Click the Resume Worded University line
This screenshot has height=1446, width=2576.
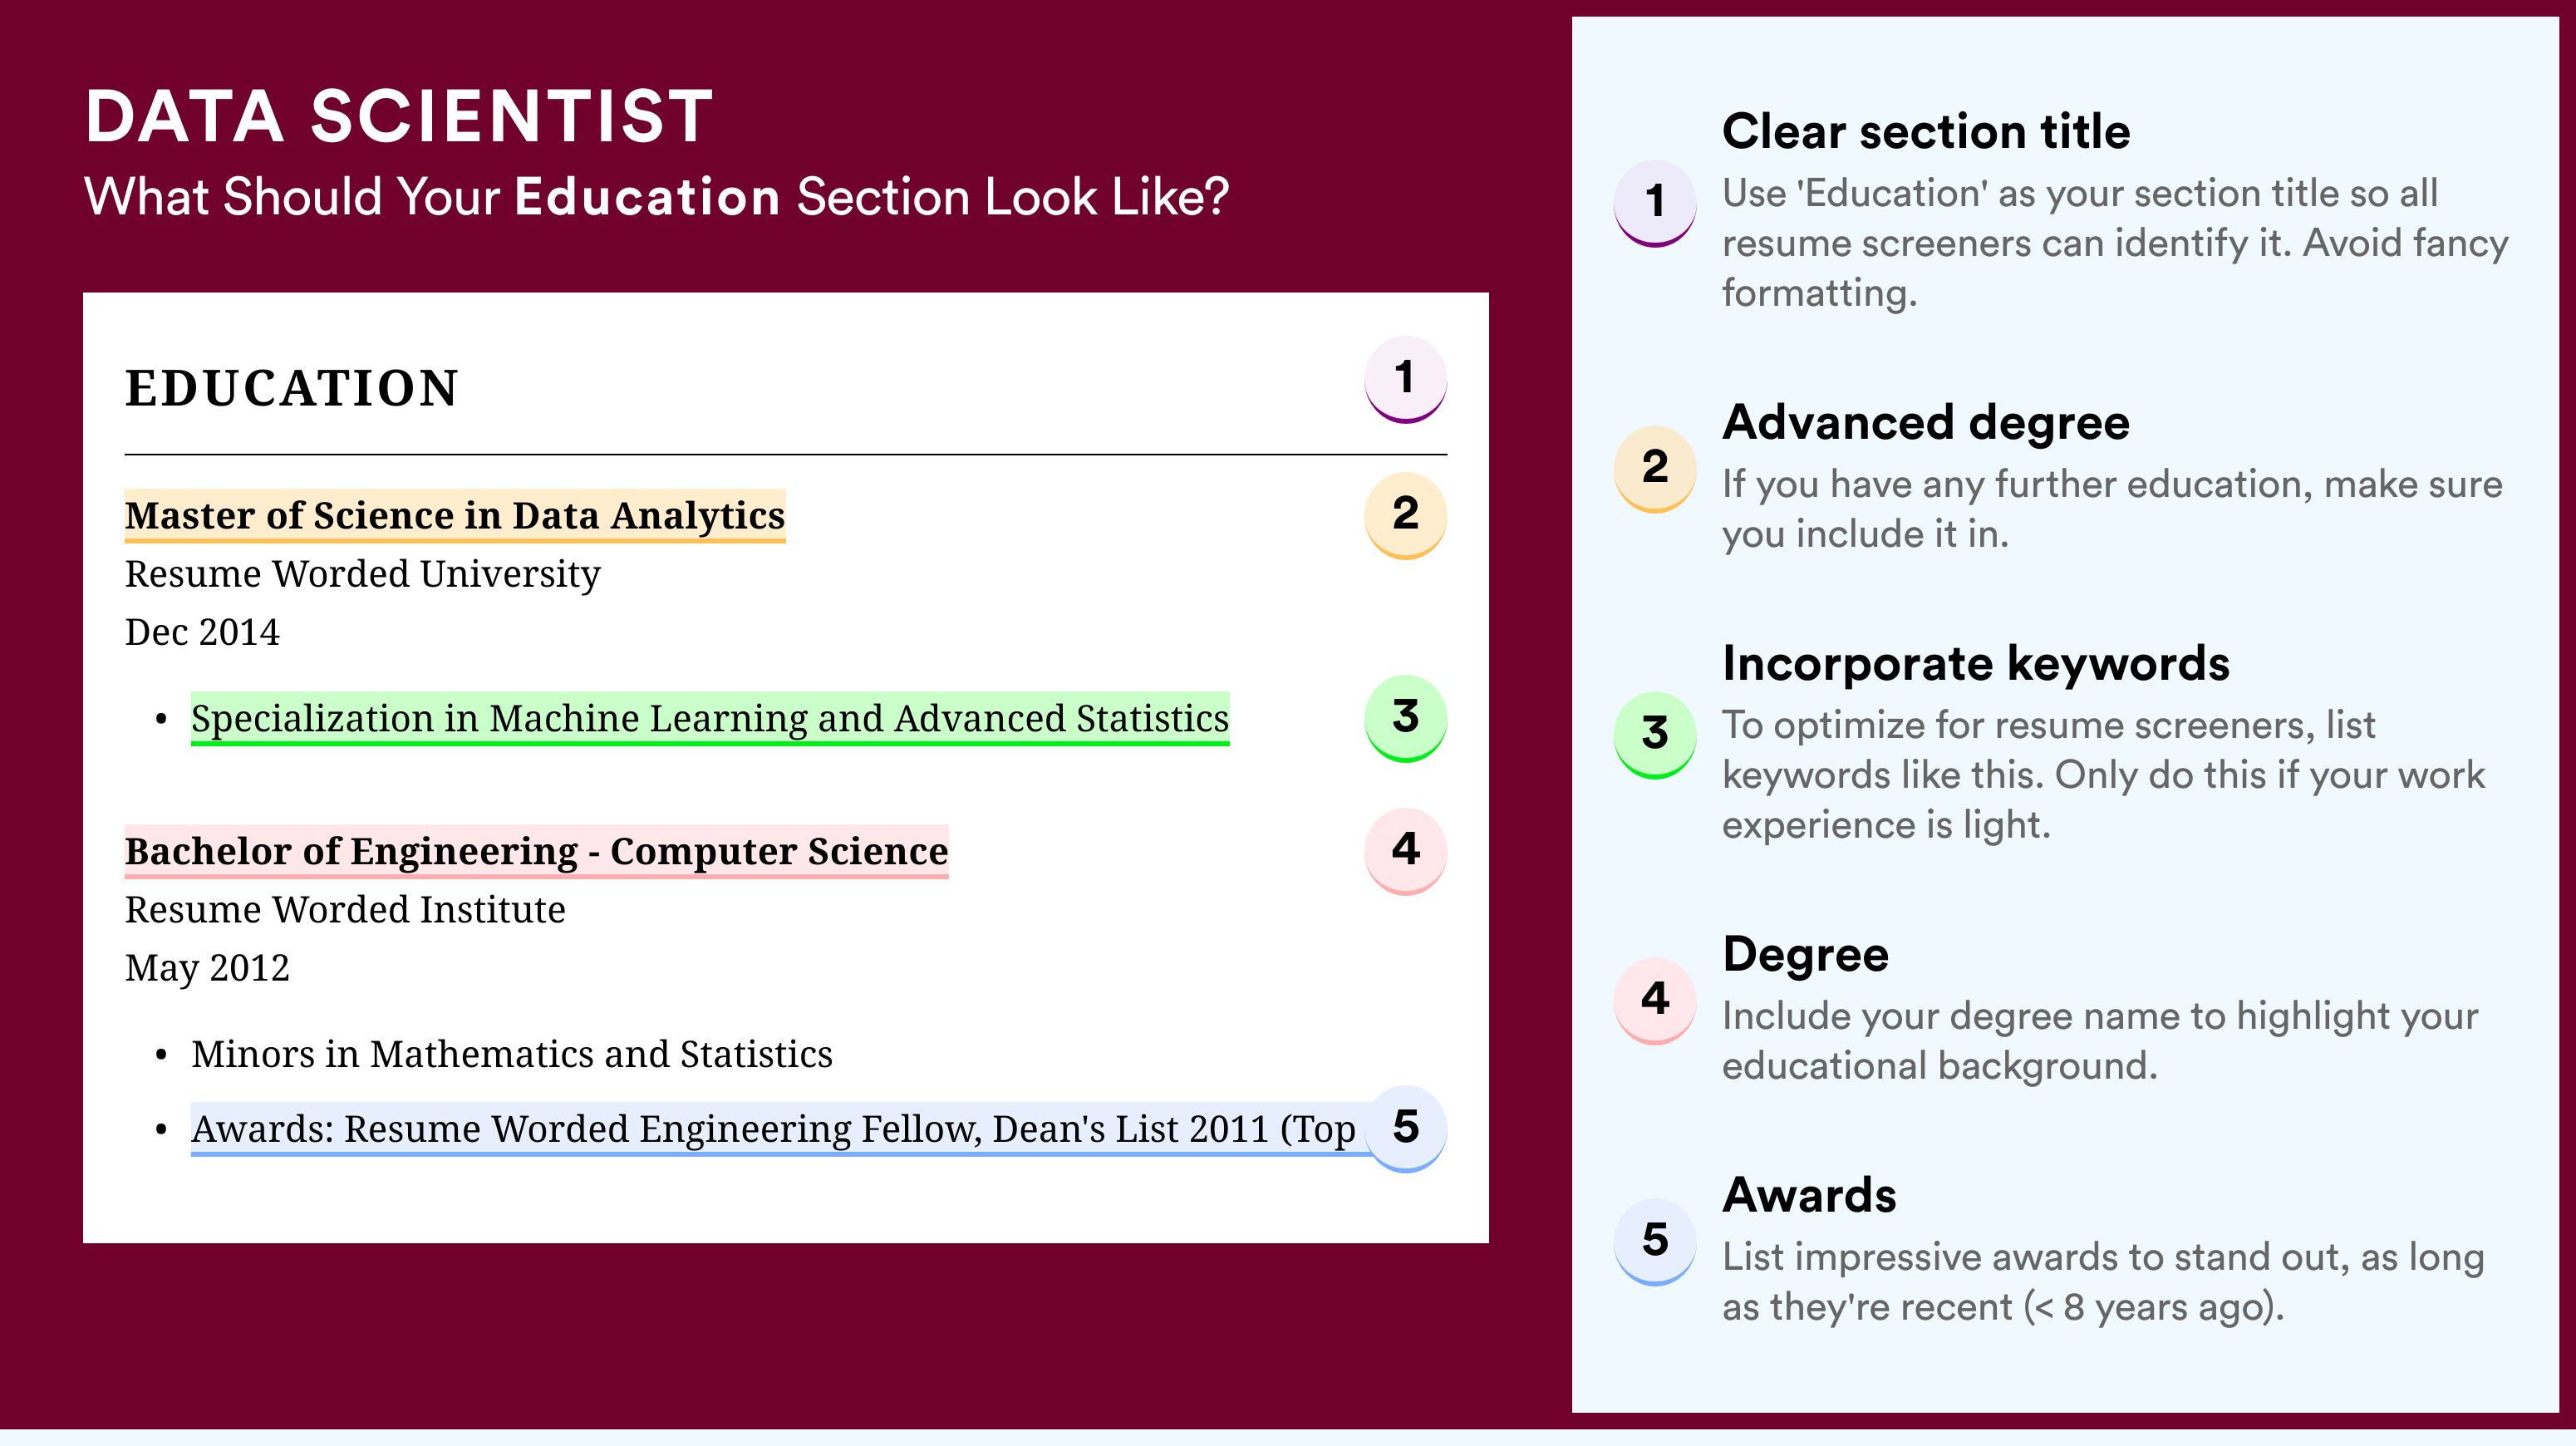click(x=362, y=574)
